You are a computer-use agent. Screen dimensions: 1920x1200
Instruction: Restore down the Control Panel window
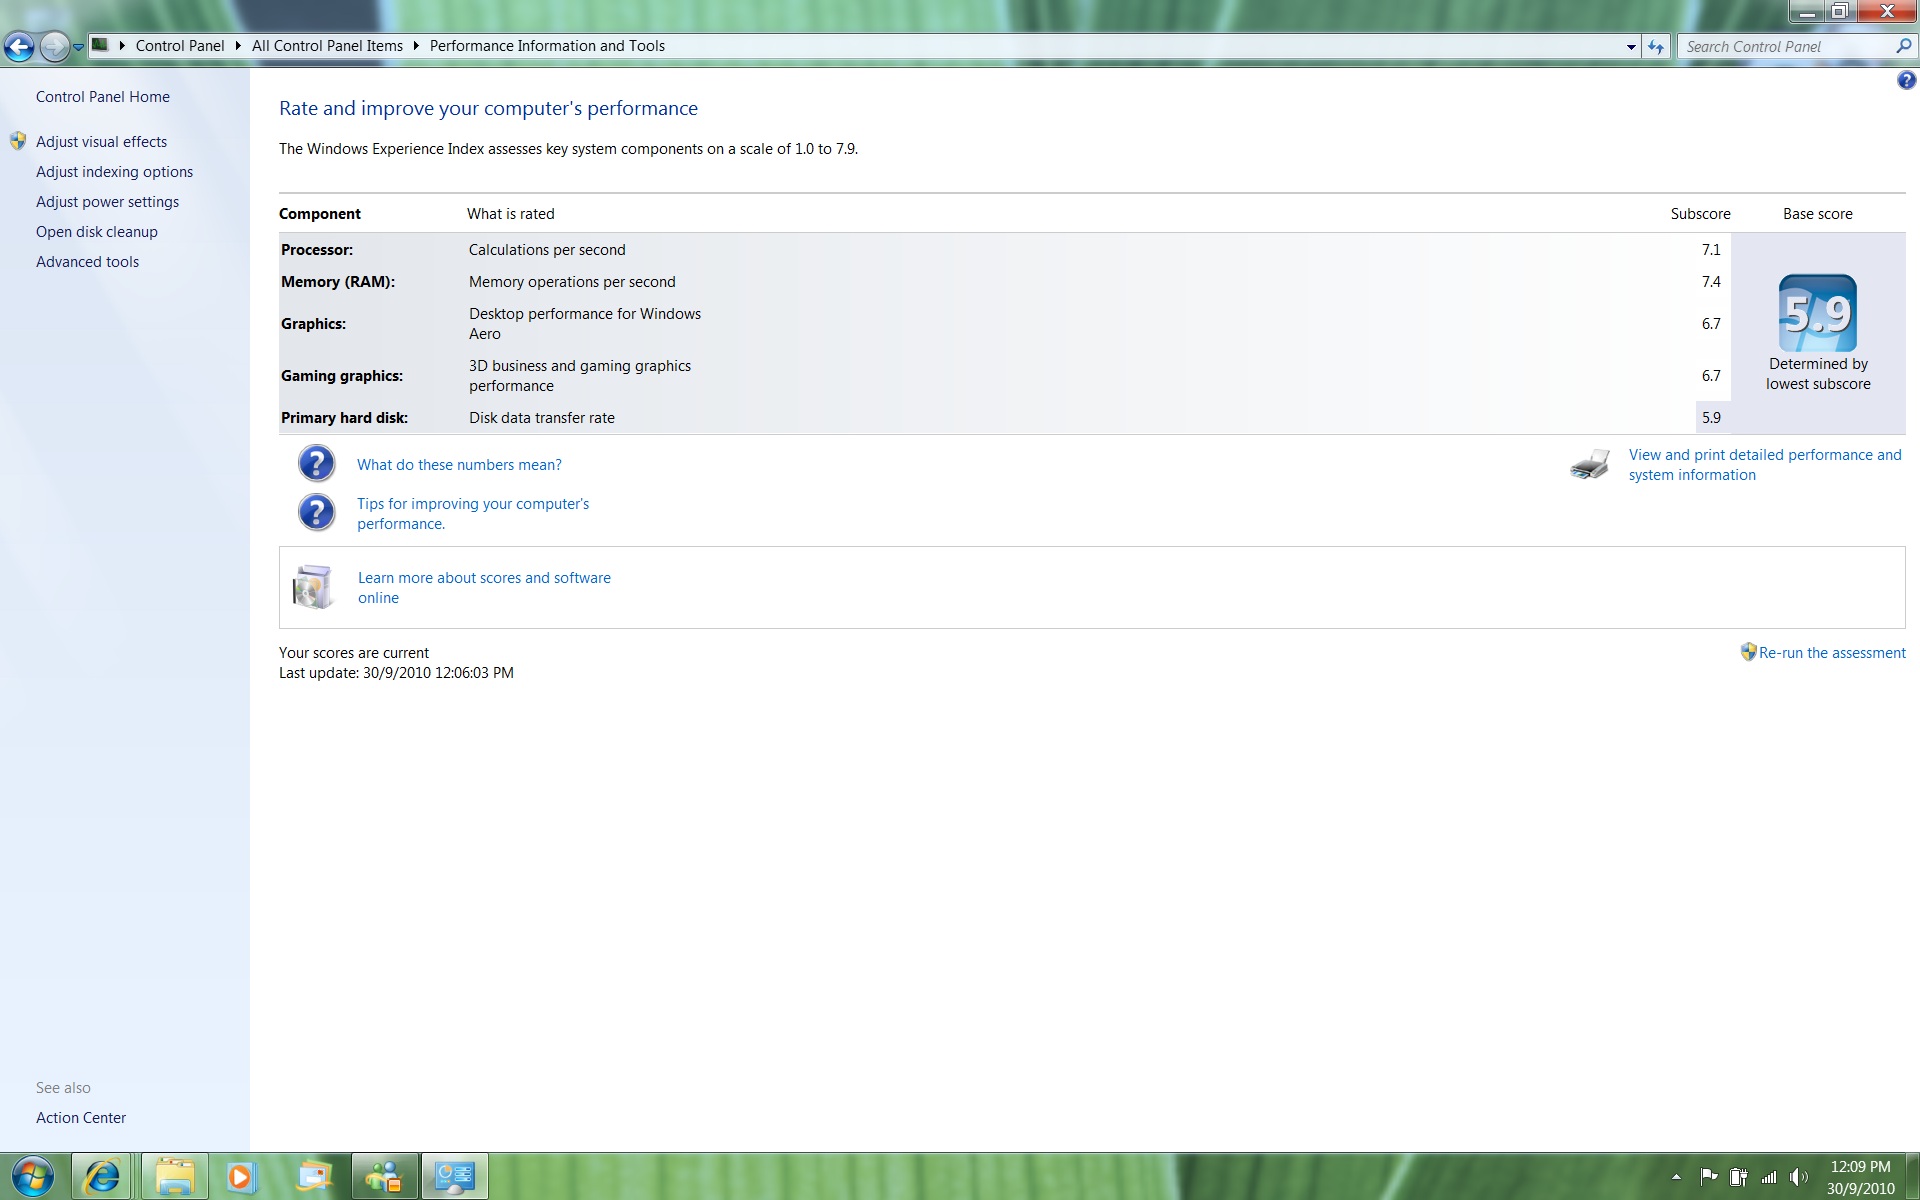(1839, 12)
